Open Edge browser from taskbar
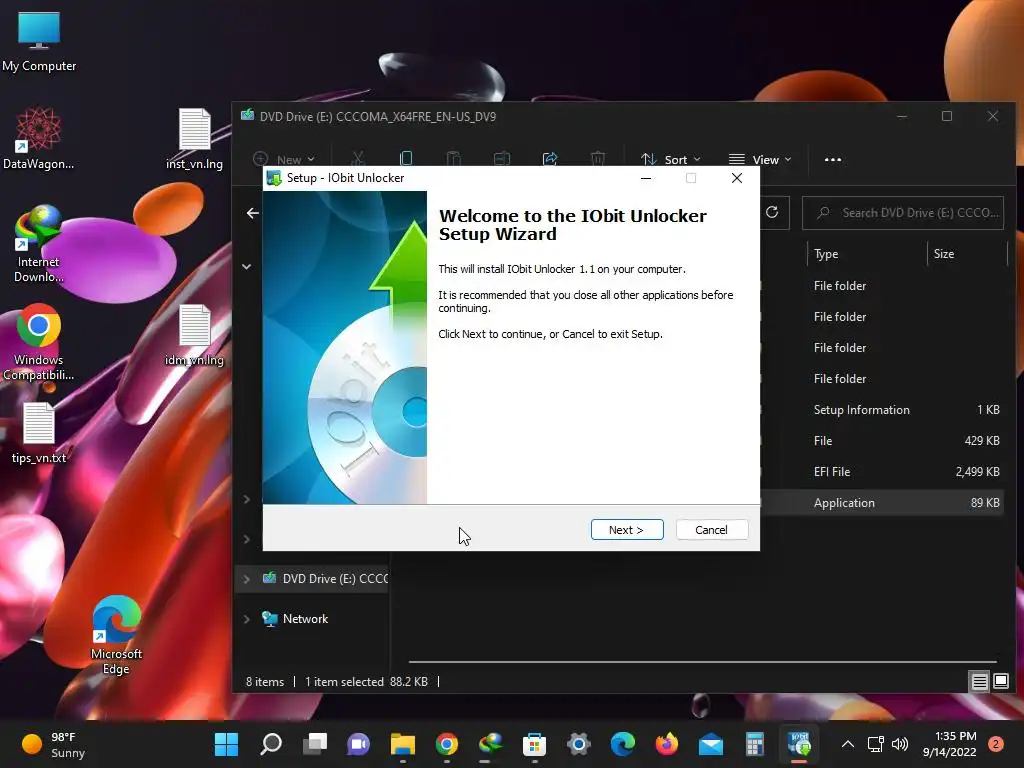The height and width of the screenshot is (768, 1024). [x=622, y=744]
